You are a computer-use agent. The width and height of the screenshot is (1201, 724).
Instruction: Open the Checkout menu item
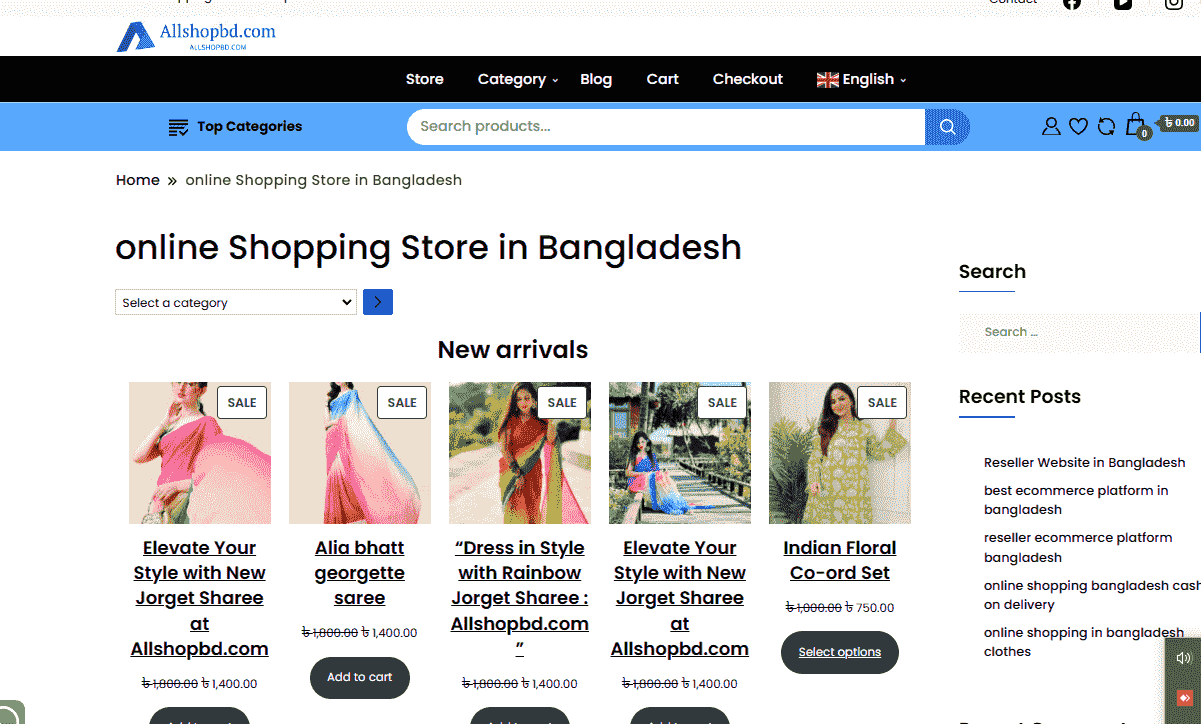click(748, 79)
